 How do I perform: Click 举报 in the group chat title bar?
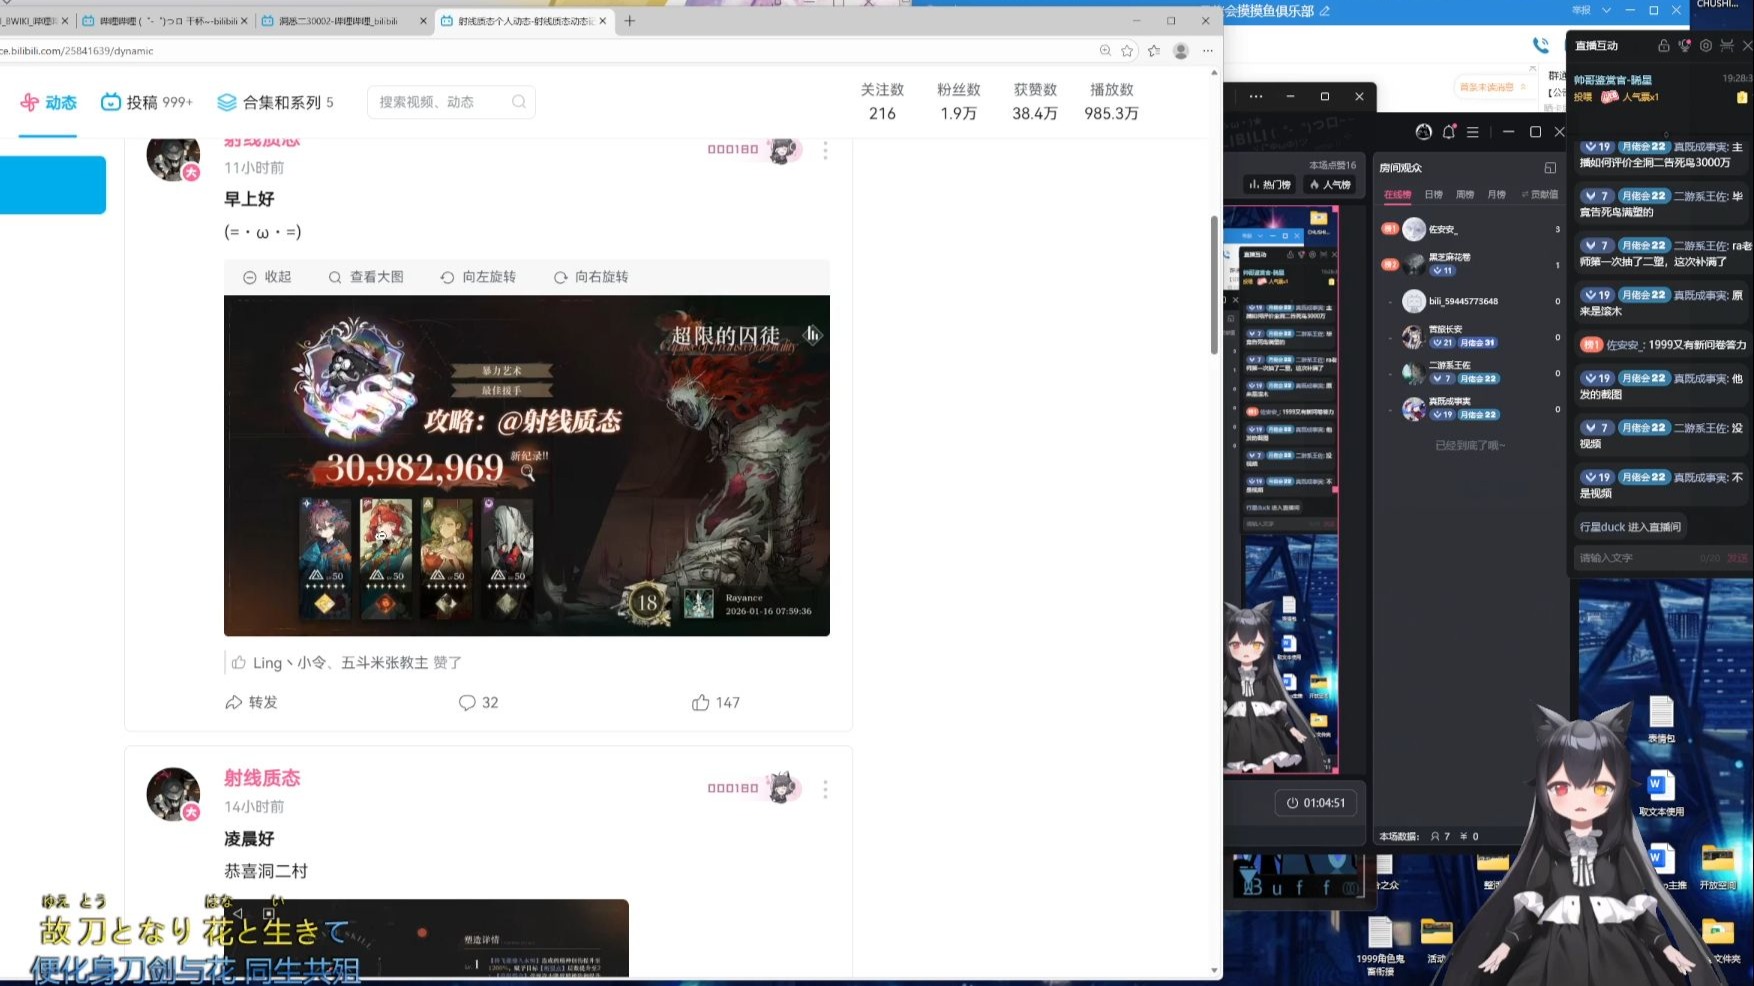point(1581,10)
